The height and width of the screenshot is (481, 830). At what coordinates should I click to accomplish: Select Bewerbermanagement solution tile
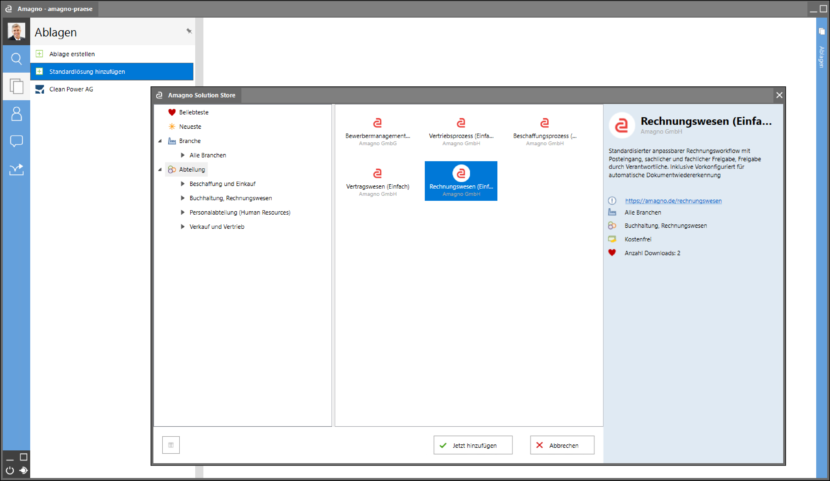[x=377, y=131]
